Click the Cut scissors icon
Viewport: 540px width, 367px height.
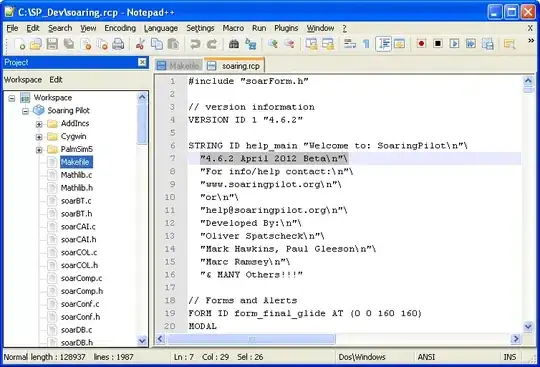point(139,44)
